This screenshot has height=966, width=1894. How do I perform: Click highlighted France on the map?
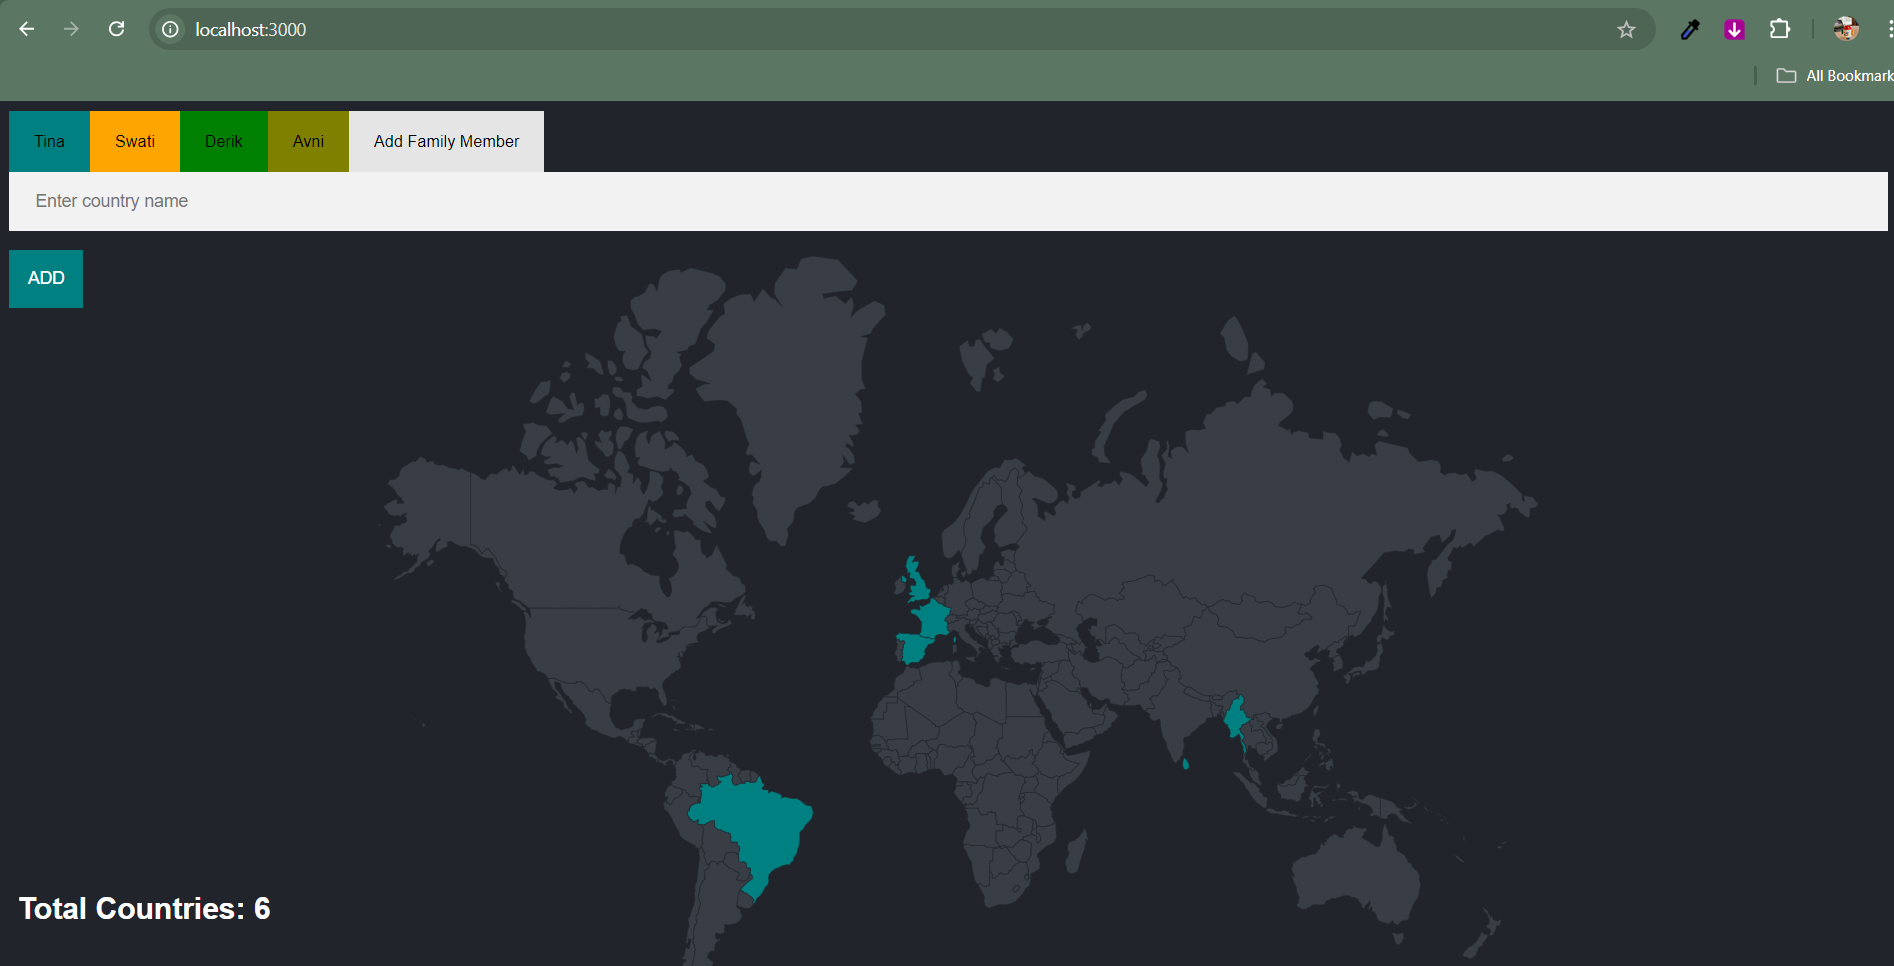932,619
